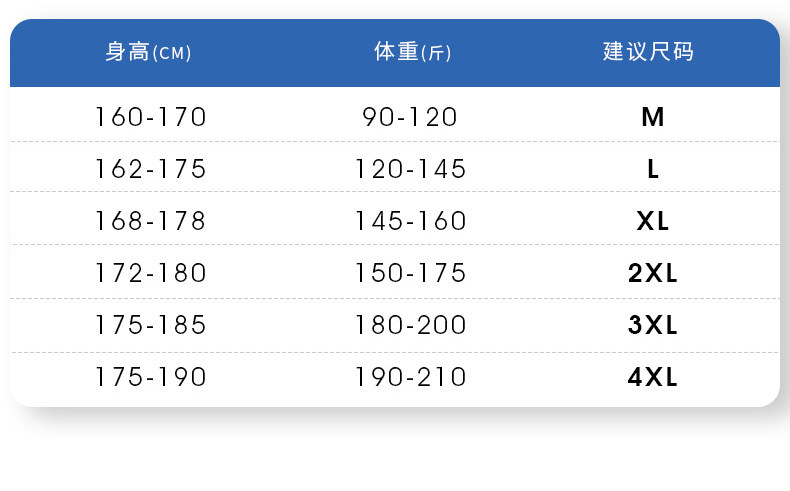The image size is (790, 491).
Task: Click the 162-175 height cell
Action: pos(151,169)
